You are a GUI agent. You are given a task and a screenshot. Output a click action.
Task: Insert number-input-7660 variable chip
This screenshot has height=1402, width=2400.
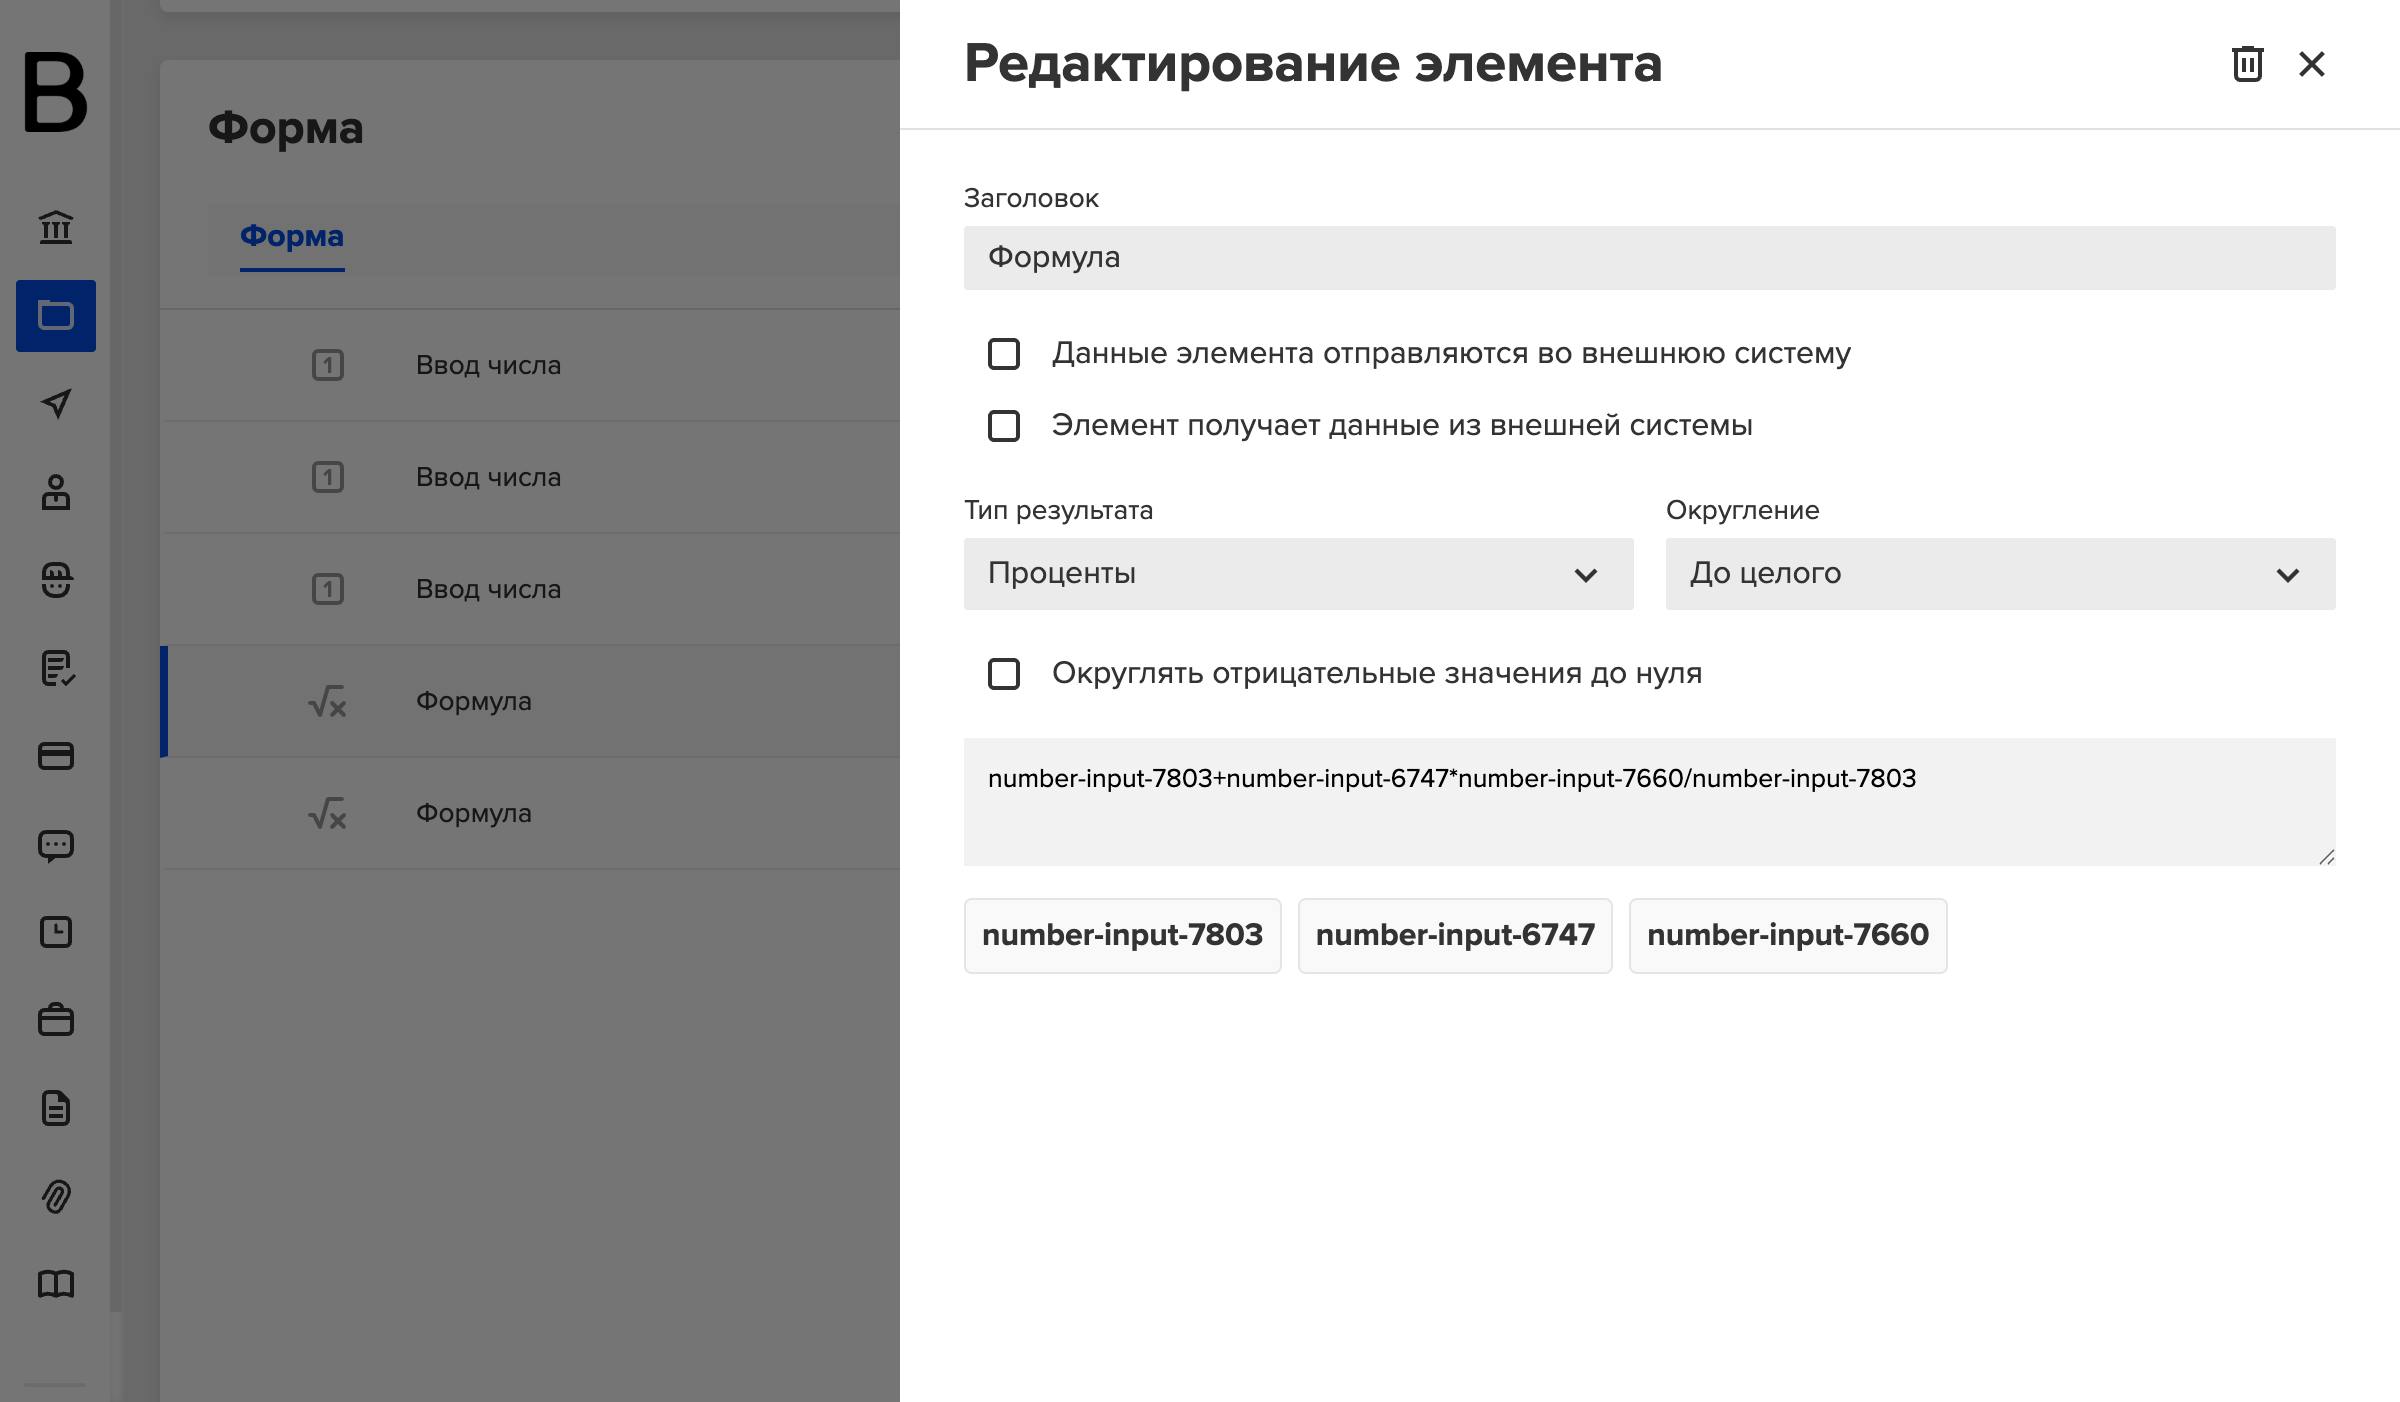click(x=1788, y=935)
